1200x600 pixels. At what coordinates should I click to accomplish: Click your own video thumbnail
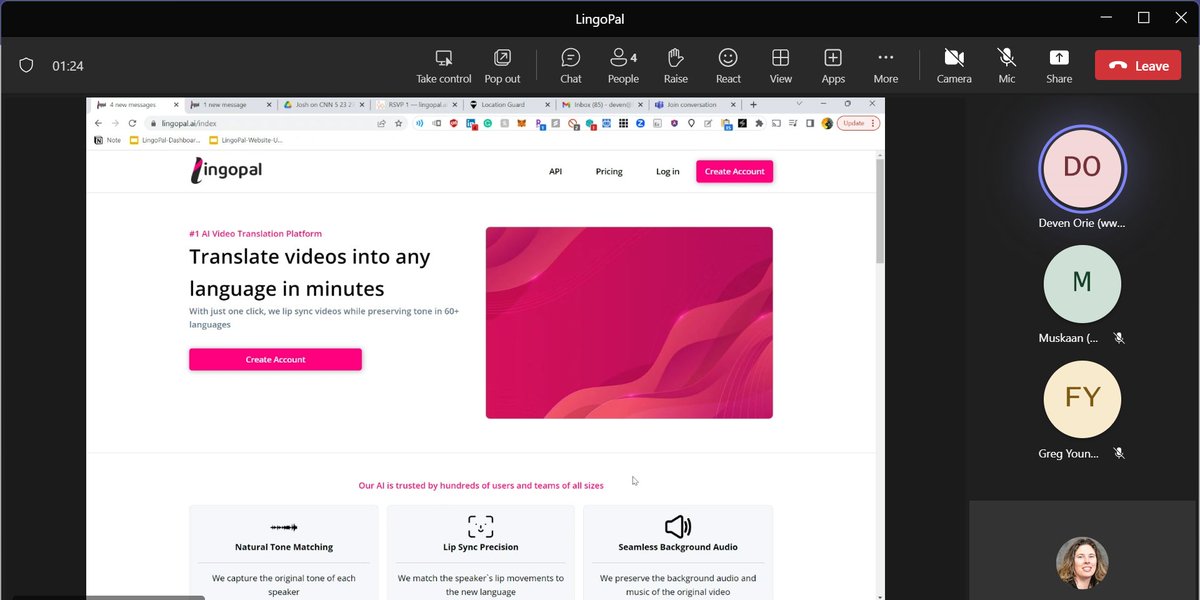click(1083, 562)
